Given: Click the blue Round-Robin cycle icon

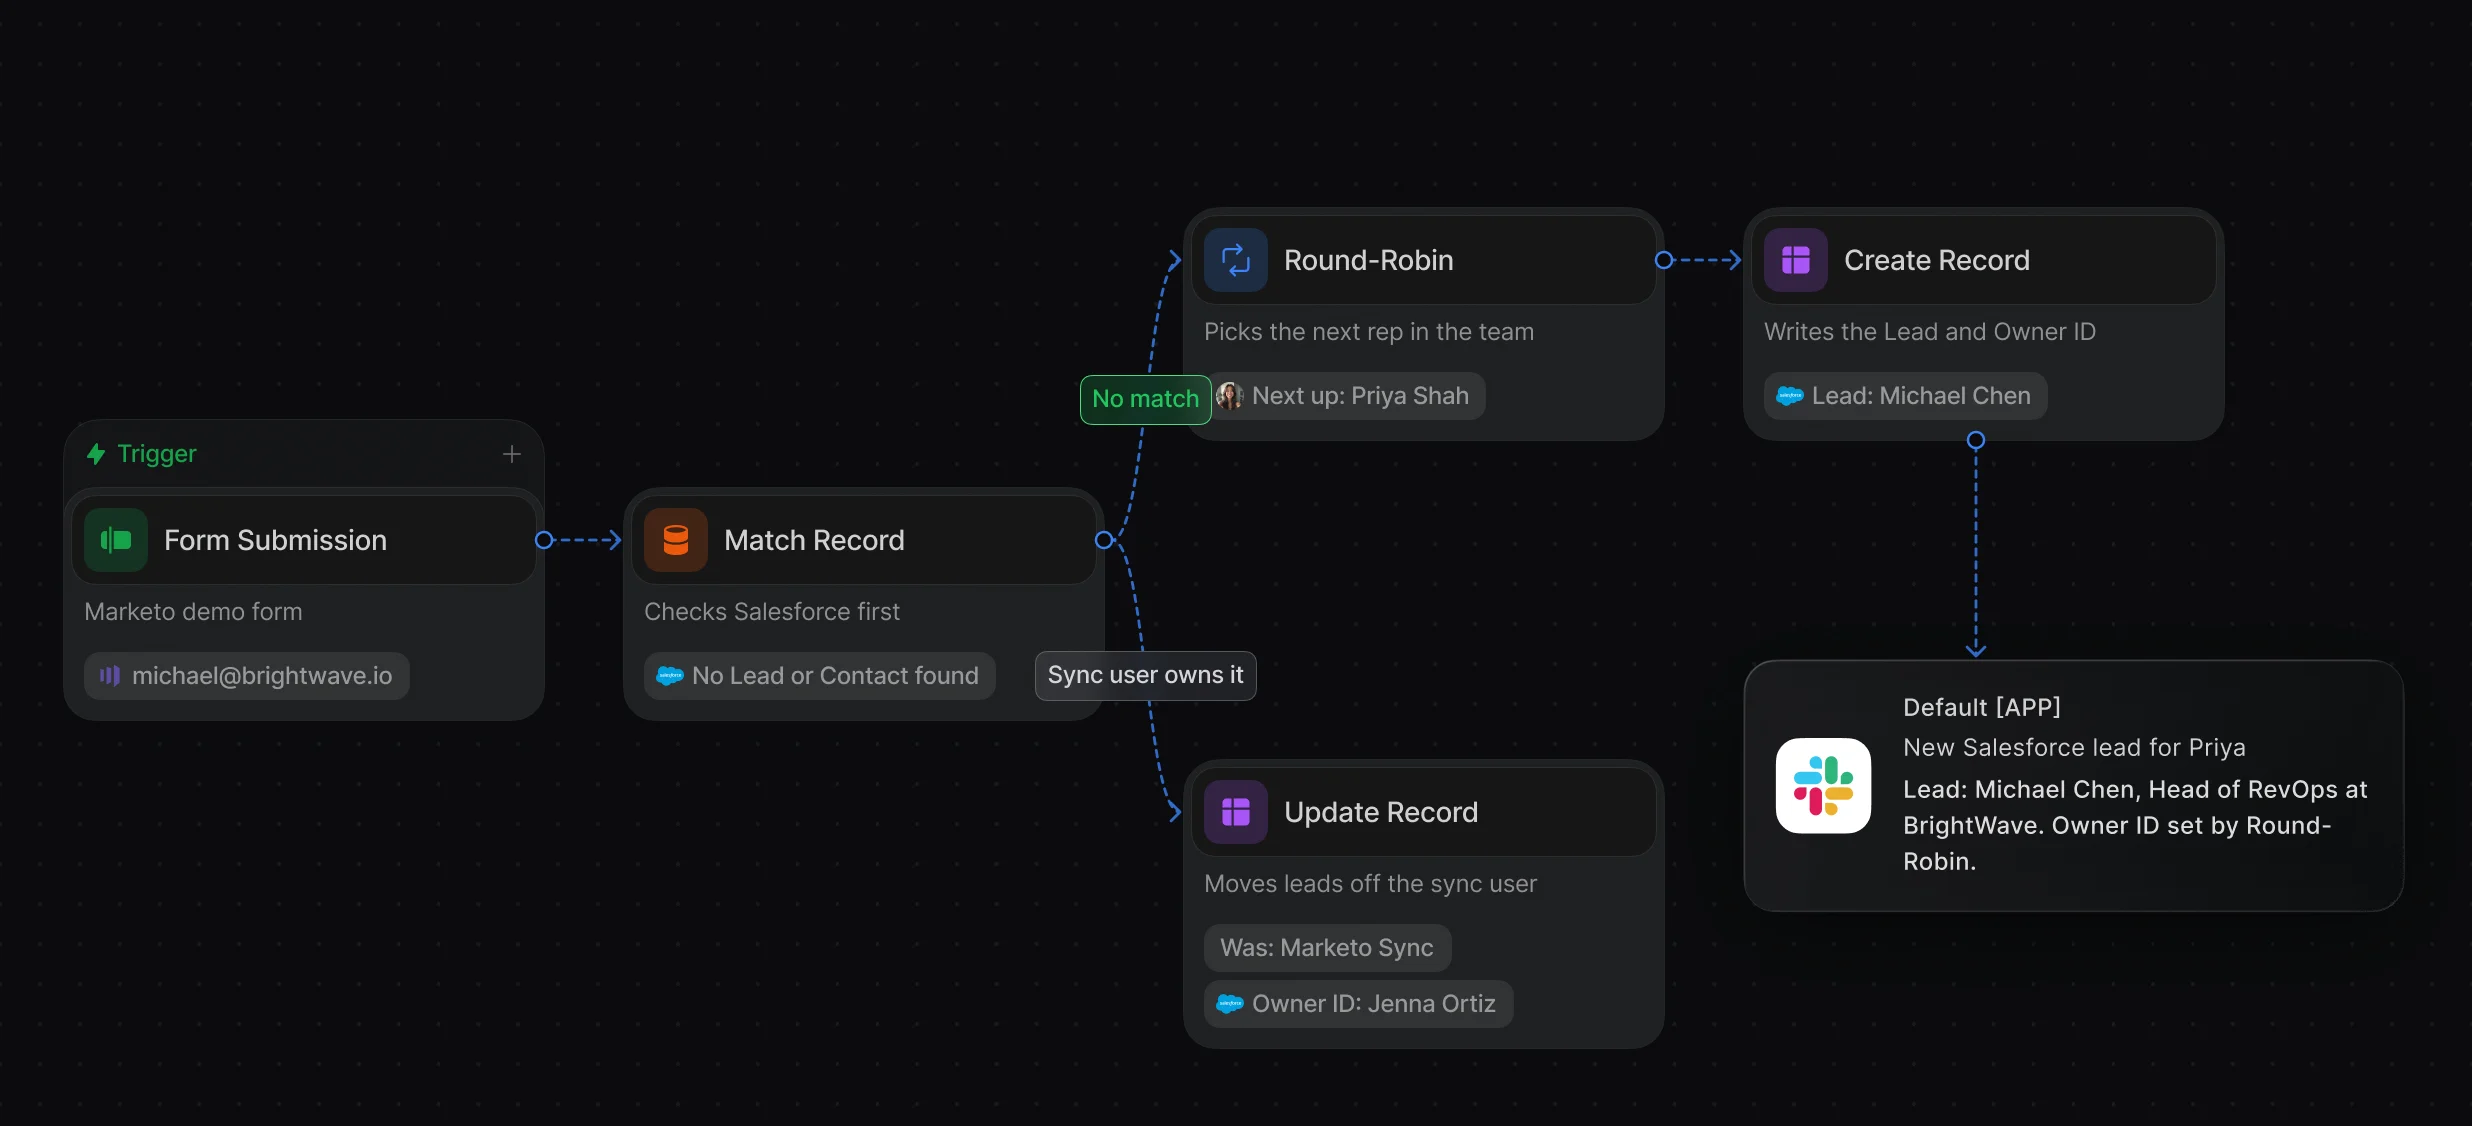Looking at the screenshot, I should (x=1236, y=260).
